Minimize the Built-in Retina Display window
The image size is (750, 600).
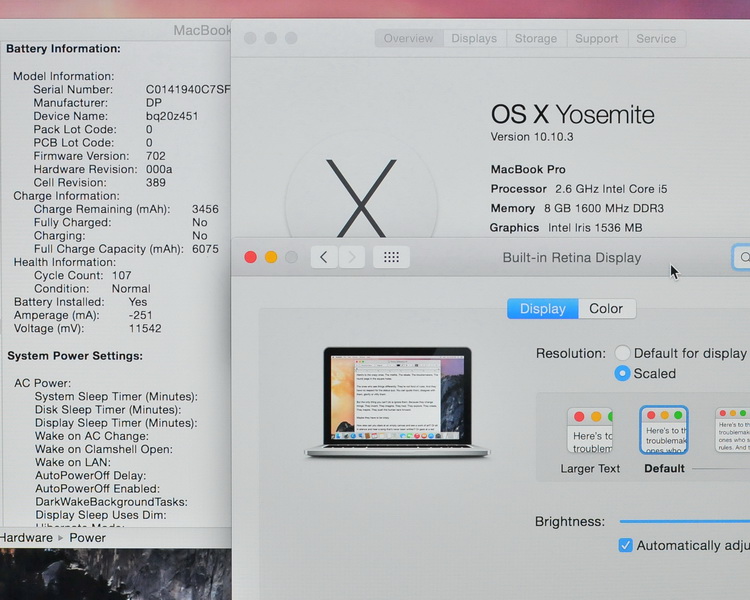(x=271, y=257)
